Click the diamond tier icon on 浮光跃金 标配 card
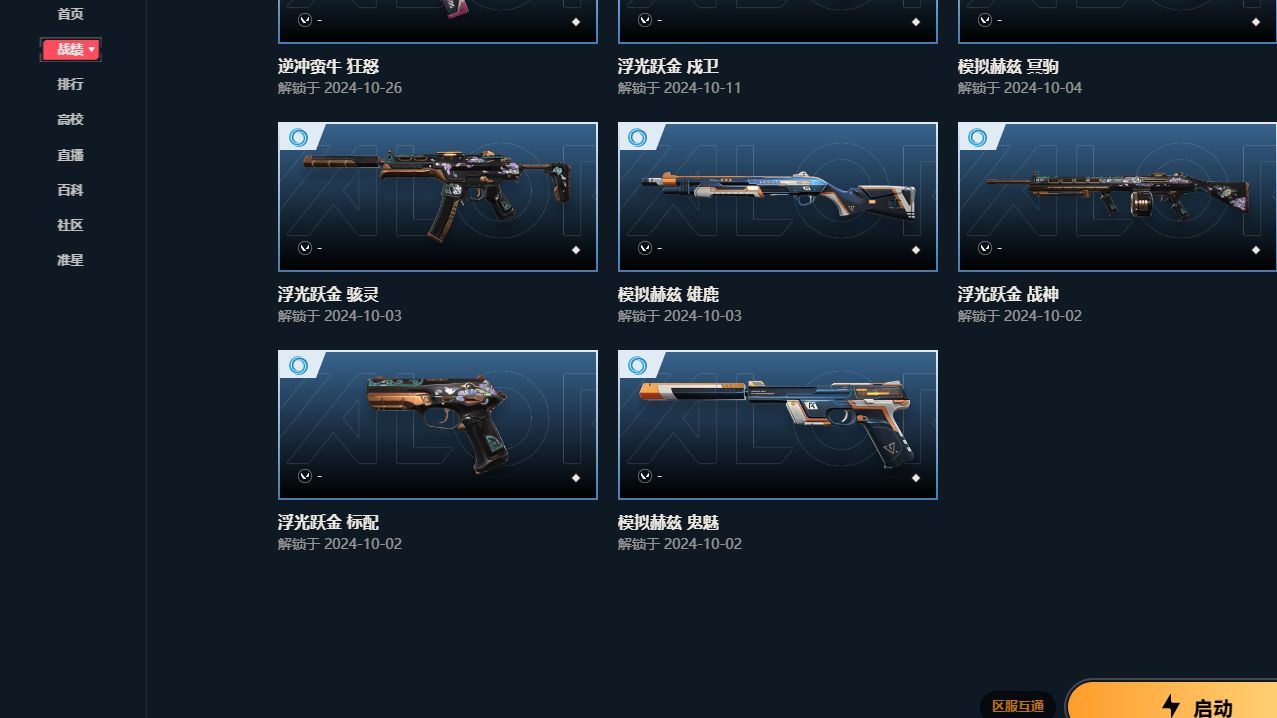1277x718 pixels. 575,478
